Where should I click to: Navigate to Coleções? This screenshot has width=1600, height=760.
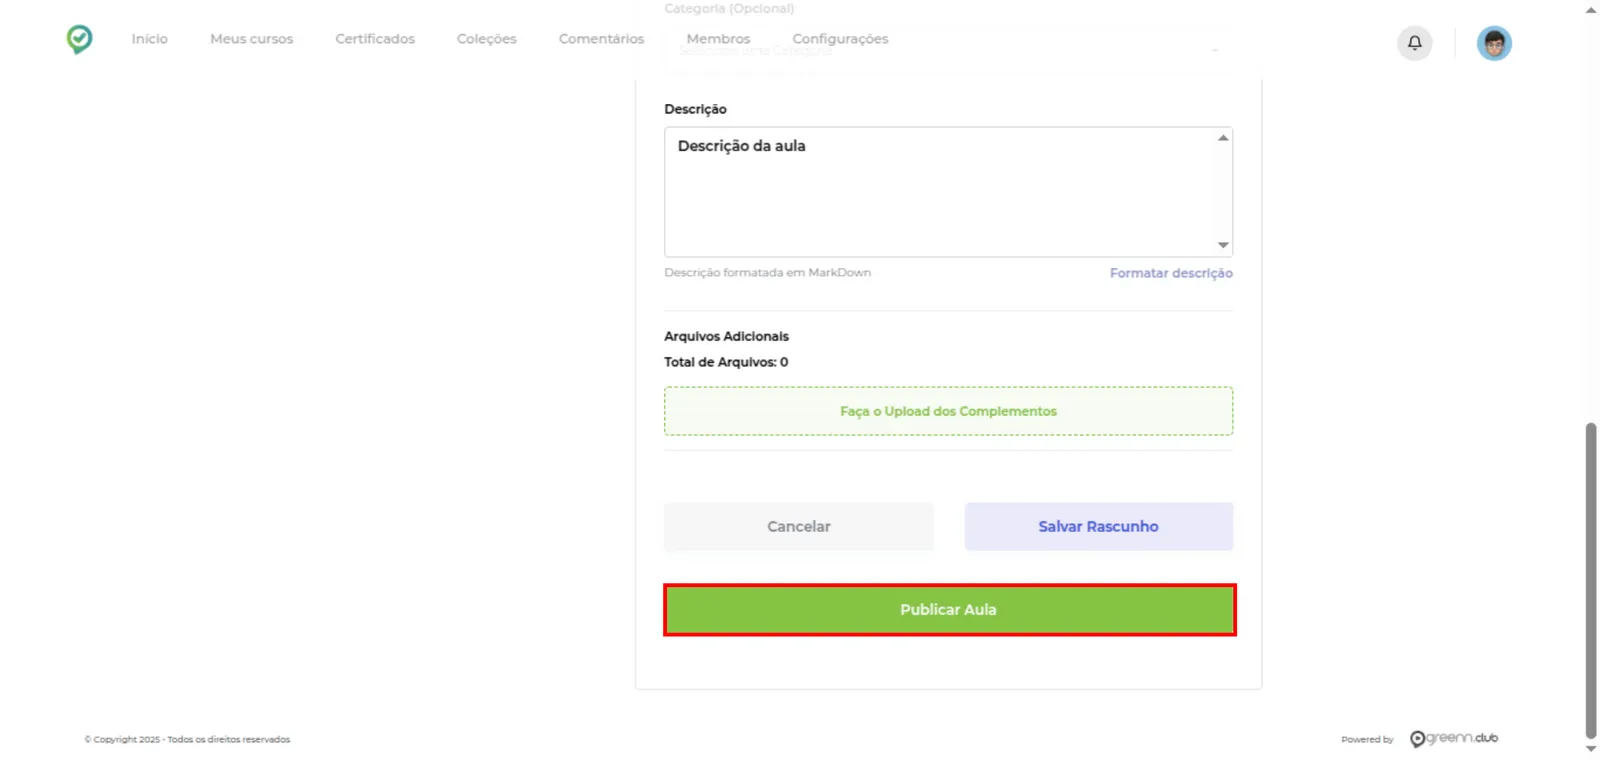[x=487, y=39]
